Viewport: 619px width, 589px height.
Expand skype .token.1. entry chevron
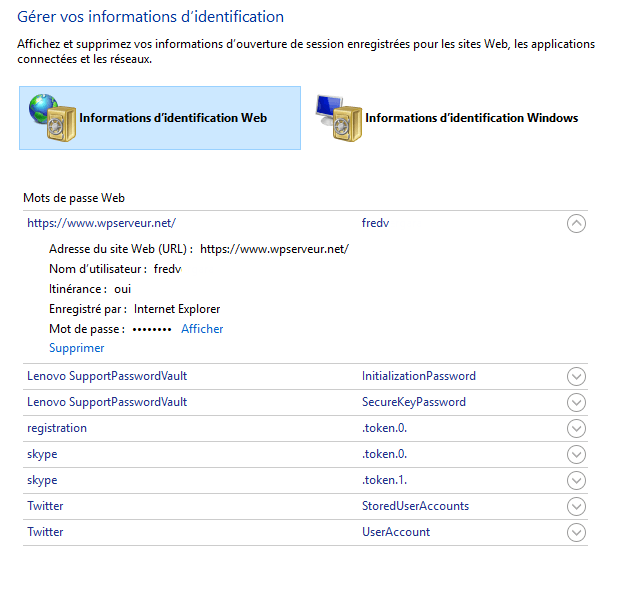click(x=576, y=481)
